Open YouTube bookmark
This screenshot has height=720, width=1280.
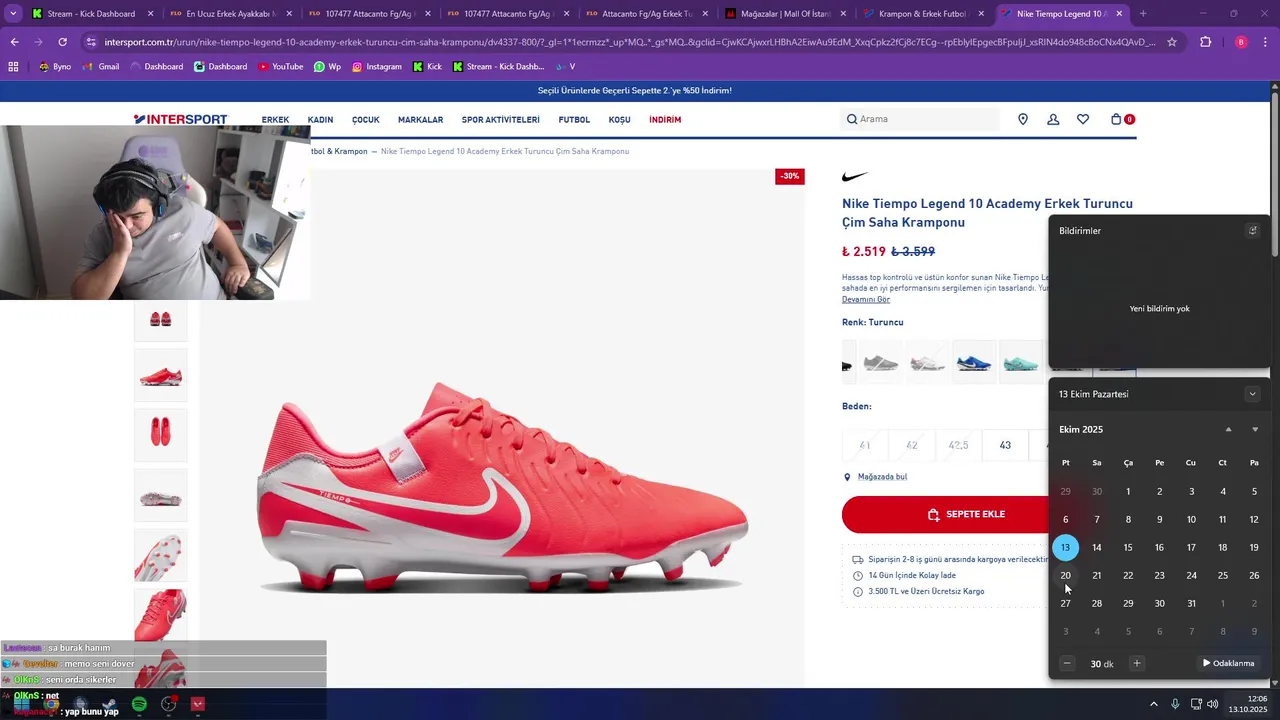pos(280,66)
